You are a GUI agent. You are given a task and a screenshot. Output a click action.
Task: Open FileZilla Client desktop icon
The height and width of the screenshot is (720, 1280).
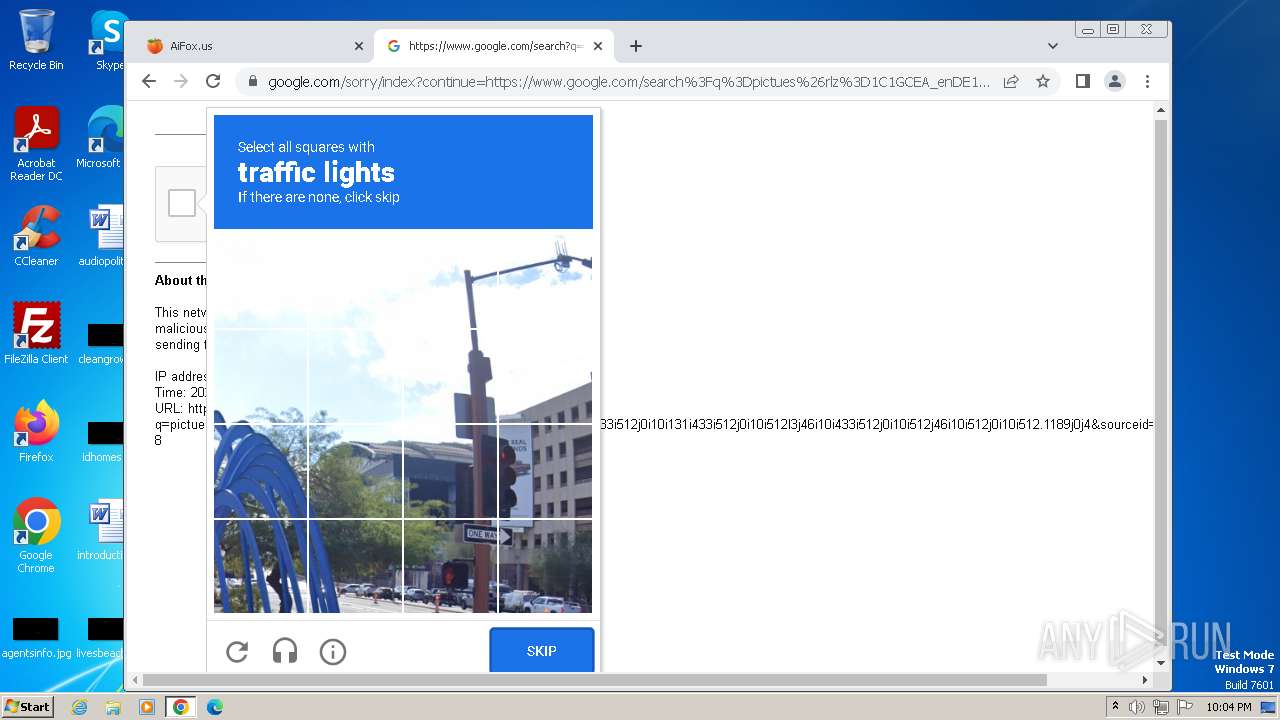(36, 334)
